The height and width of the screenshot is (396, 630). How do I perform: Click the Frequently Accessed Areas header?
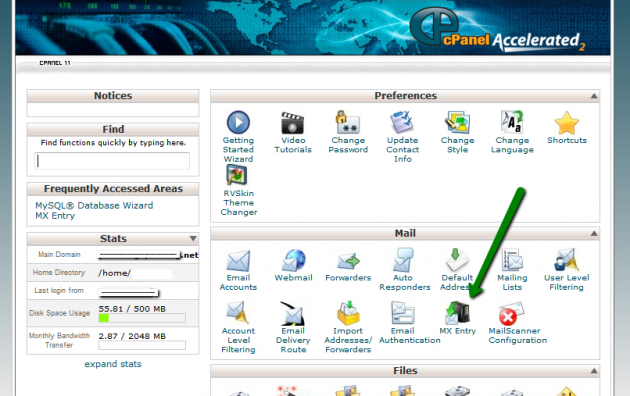[113, 189]
